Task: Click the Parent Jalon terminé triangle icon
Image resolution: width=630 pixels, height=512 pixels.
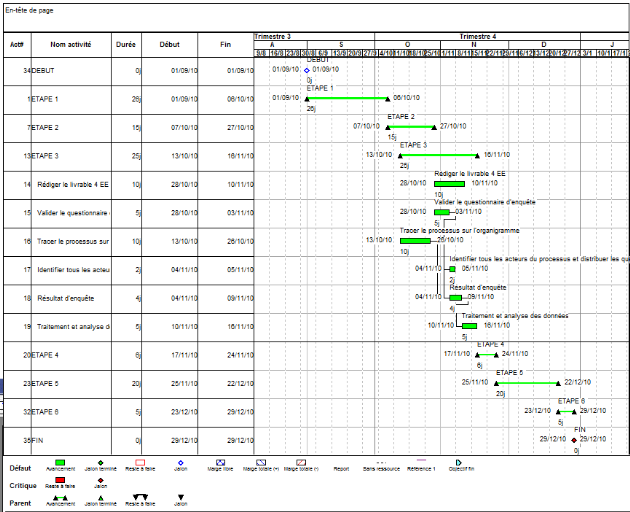Action: tap(101, 498)
